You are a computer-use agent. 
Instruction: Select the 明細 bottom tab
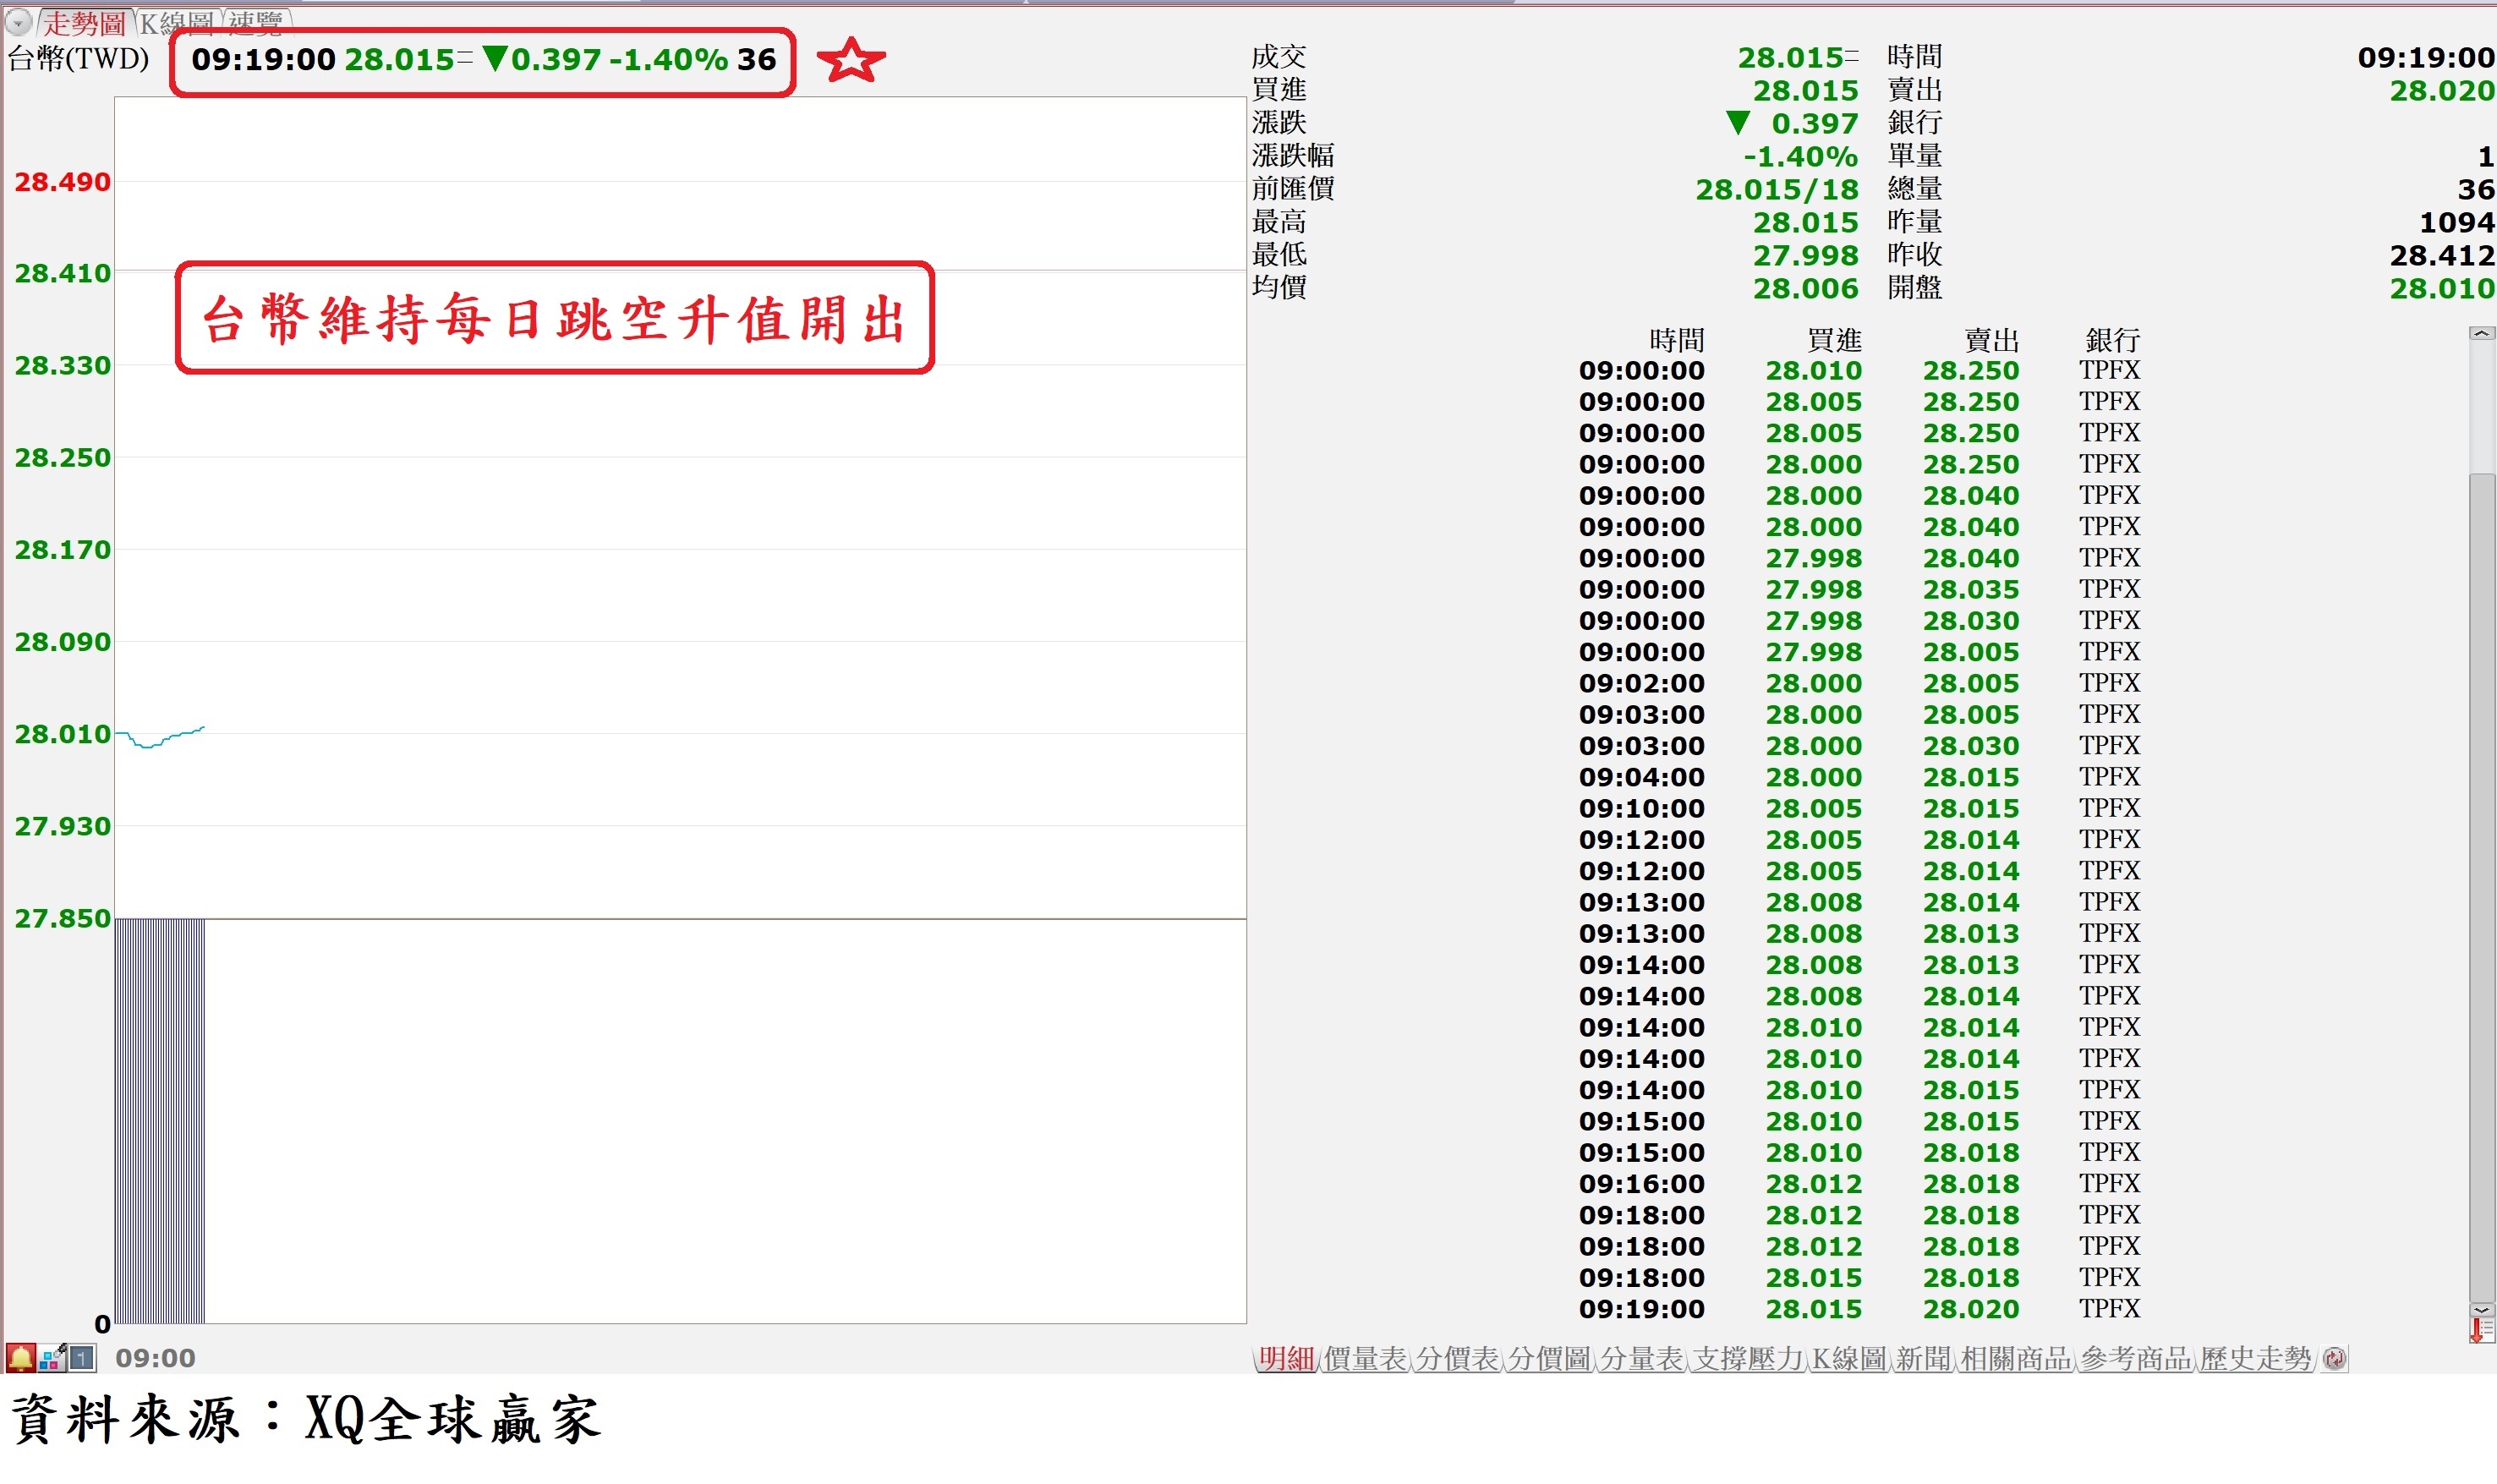click(1286, 1358)
